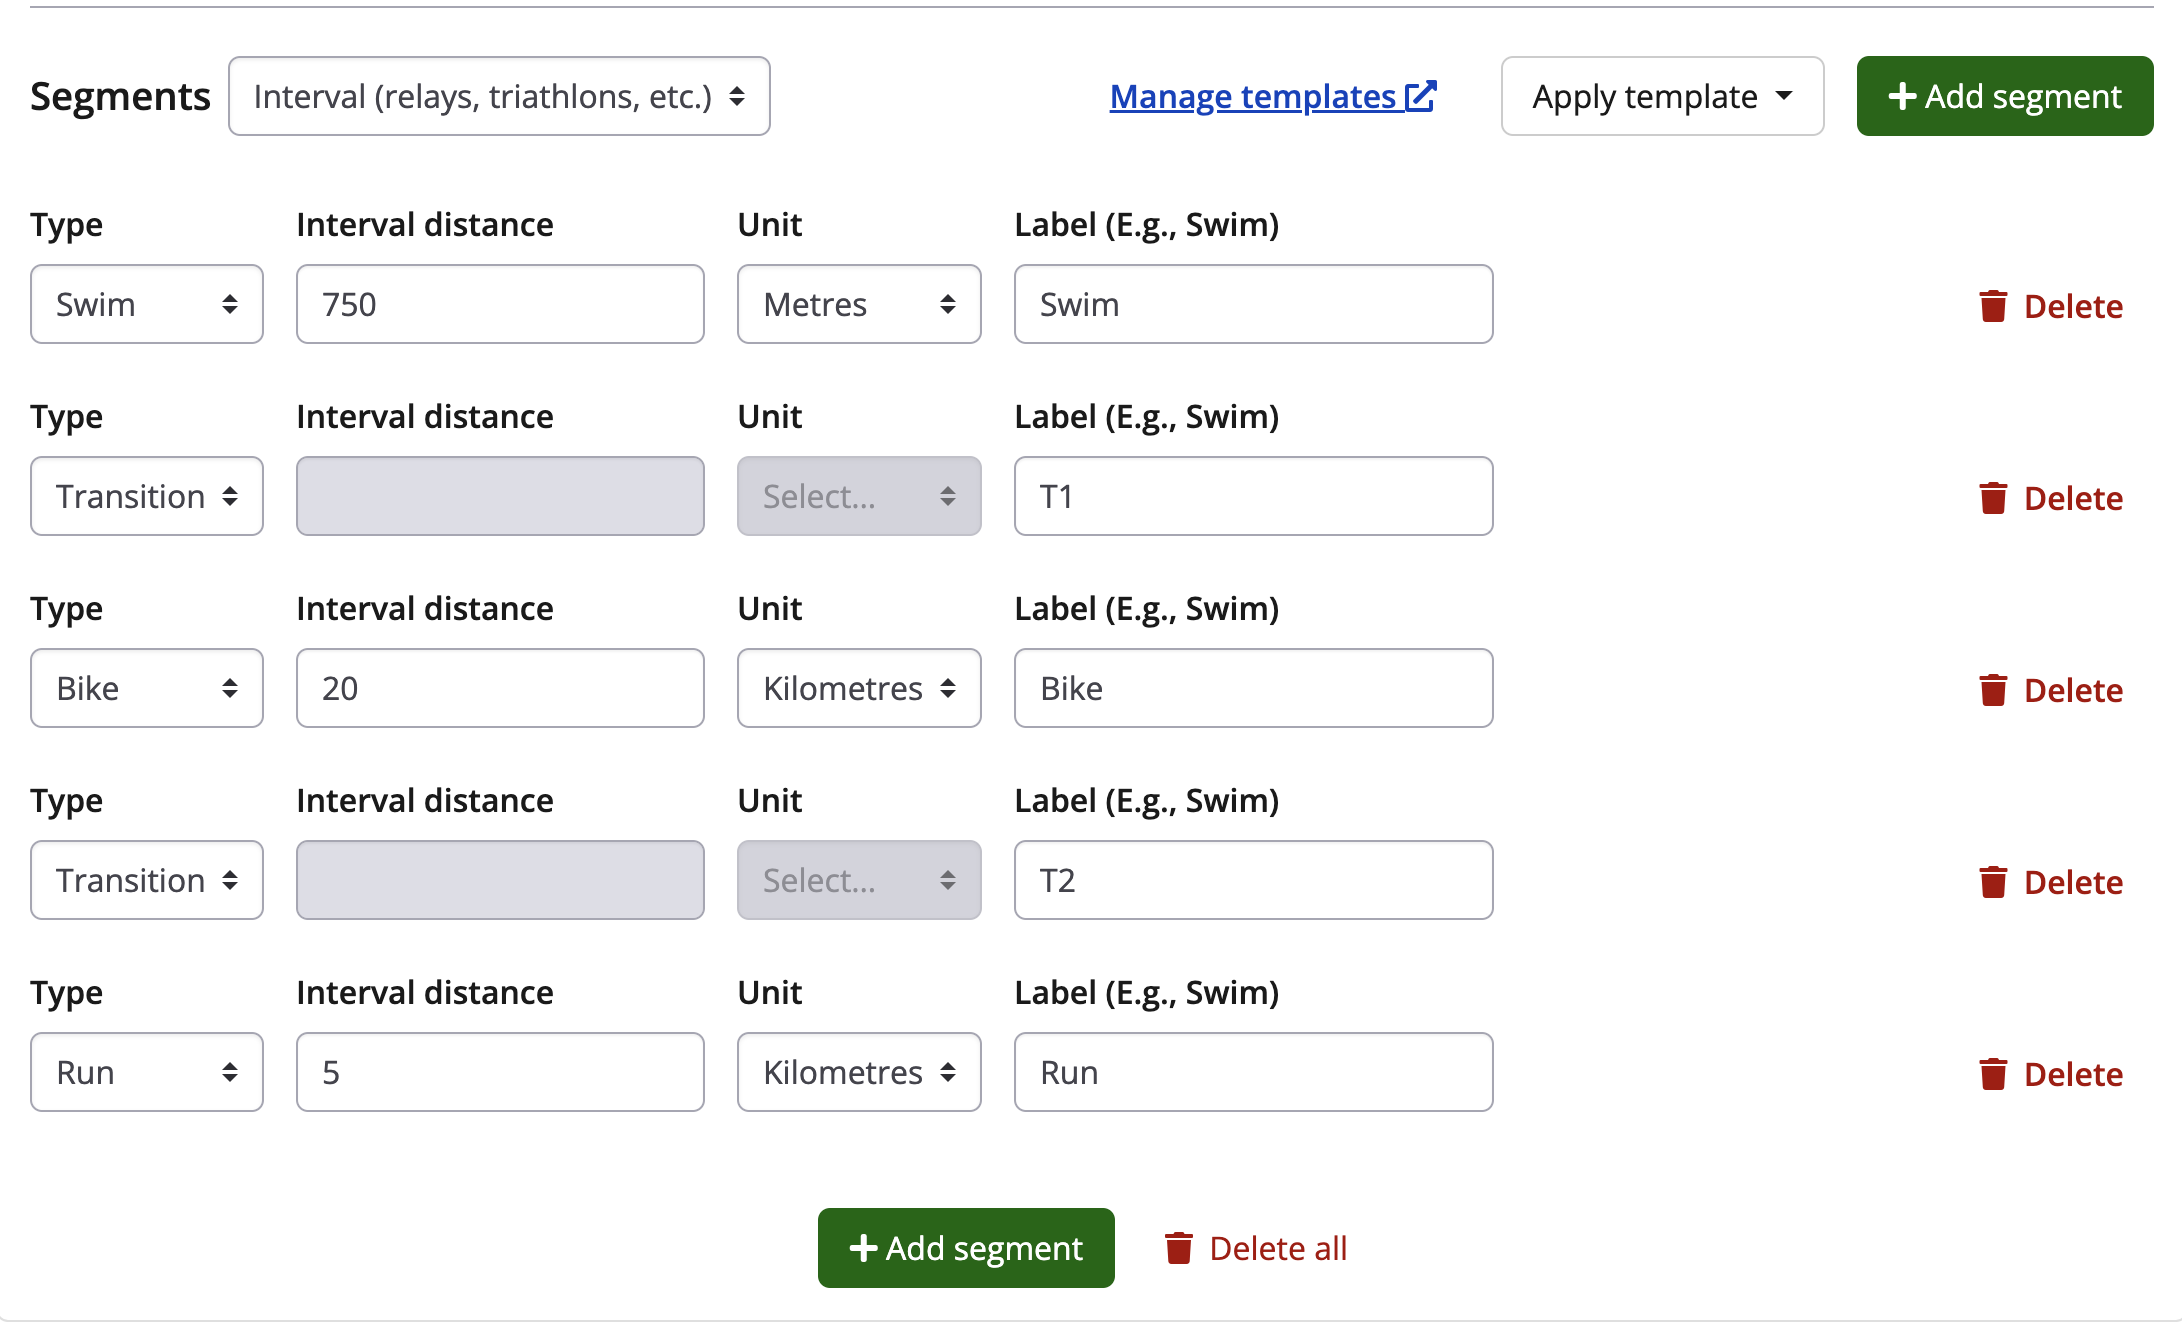Click the 750 interval distance field
This screenshot has height=1336, width=2182.
(x=500, y=304)
